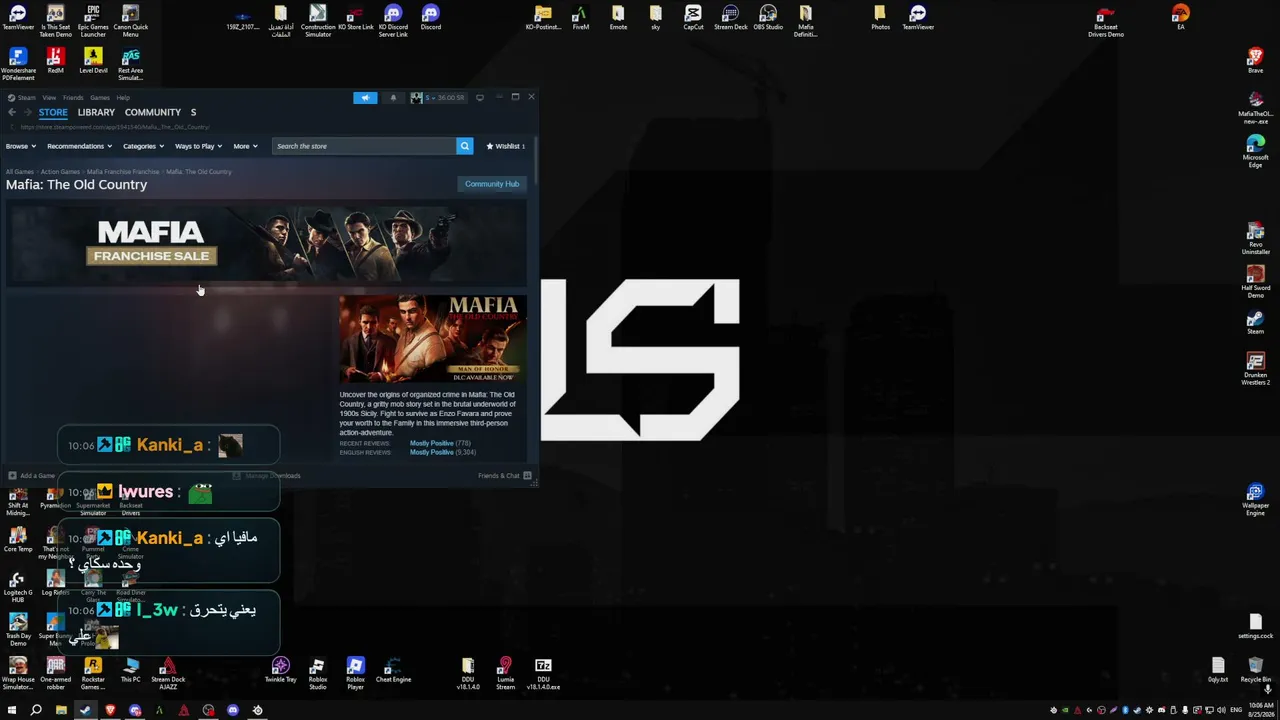Screen dimensions: 1280x720
Task: Open the Canon Quick Menu shortcut
Action: pos(131,20)
